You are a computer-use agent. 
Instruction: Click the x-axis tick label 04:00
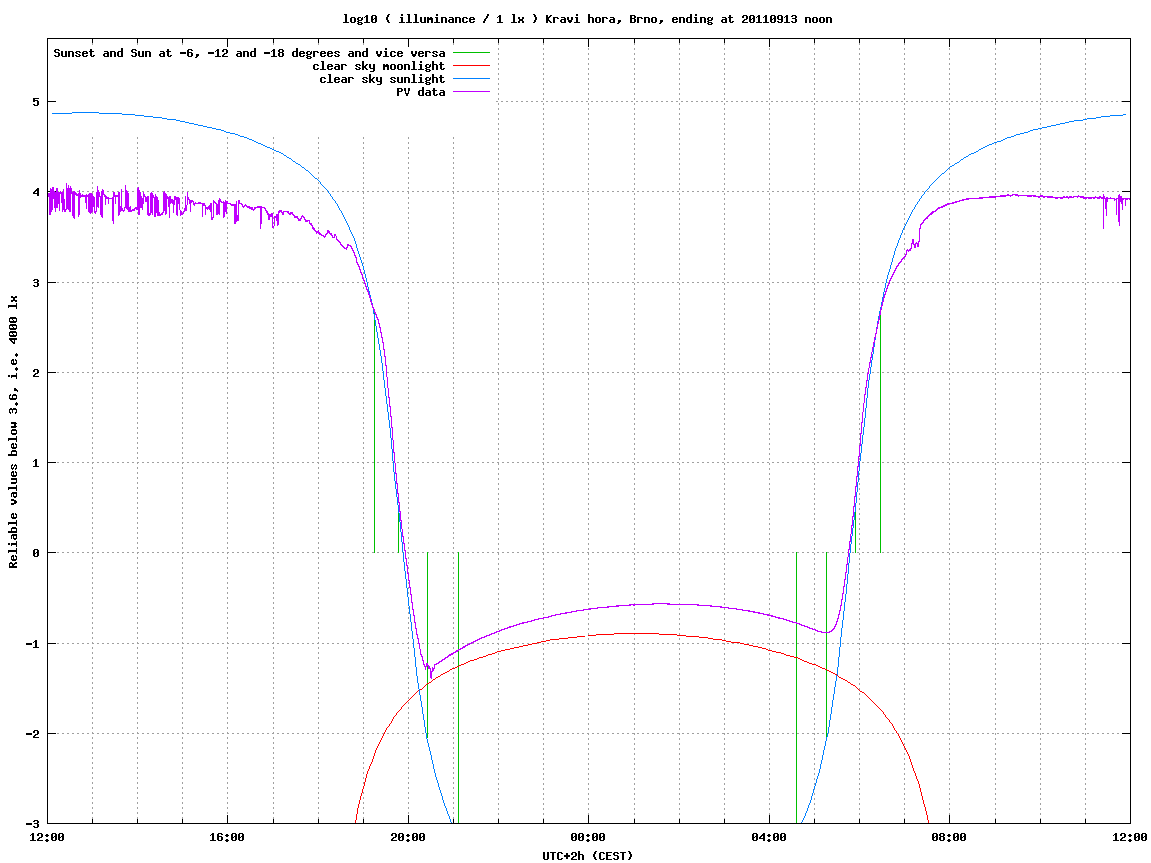tap(769, 837)
